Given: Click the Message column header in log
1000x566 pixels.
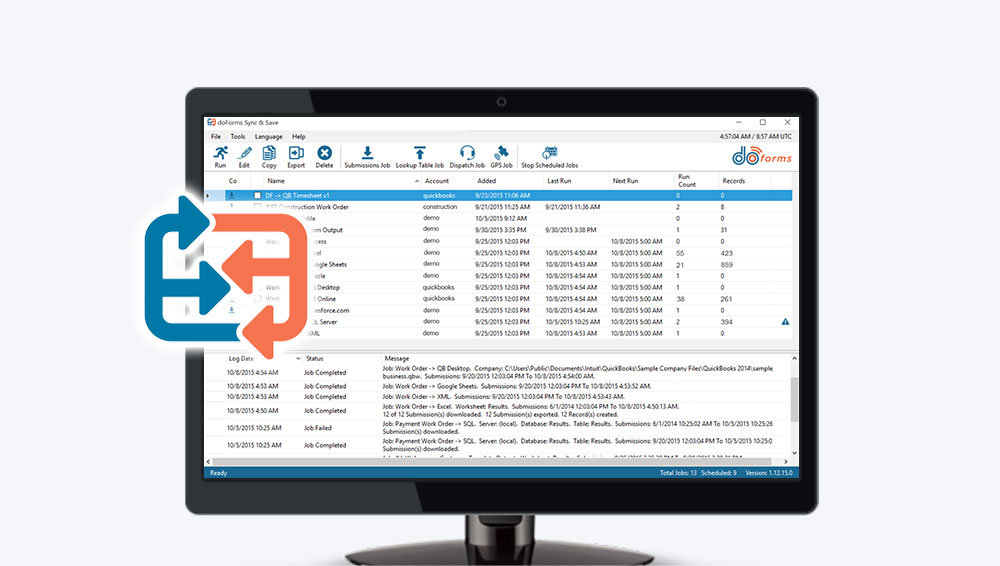Looking at the screenshot, I should point(397,359).
